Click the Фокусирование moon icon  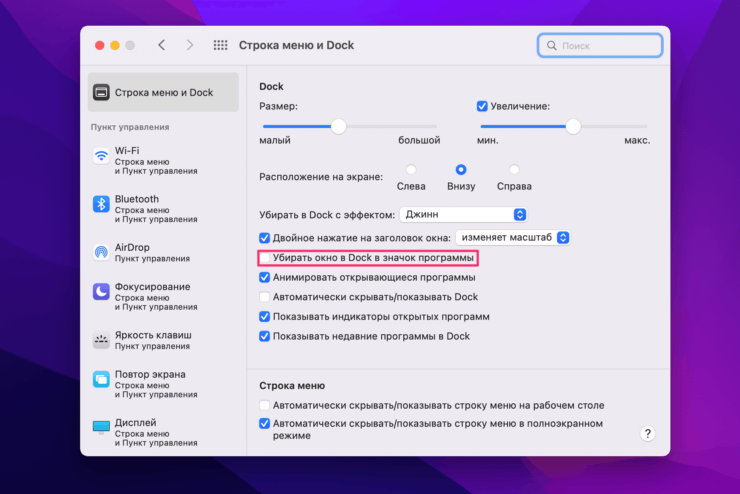pyautogui.click(x=101, y=292)
